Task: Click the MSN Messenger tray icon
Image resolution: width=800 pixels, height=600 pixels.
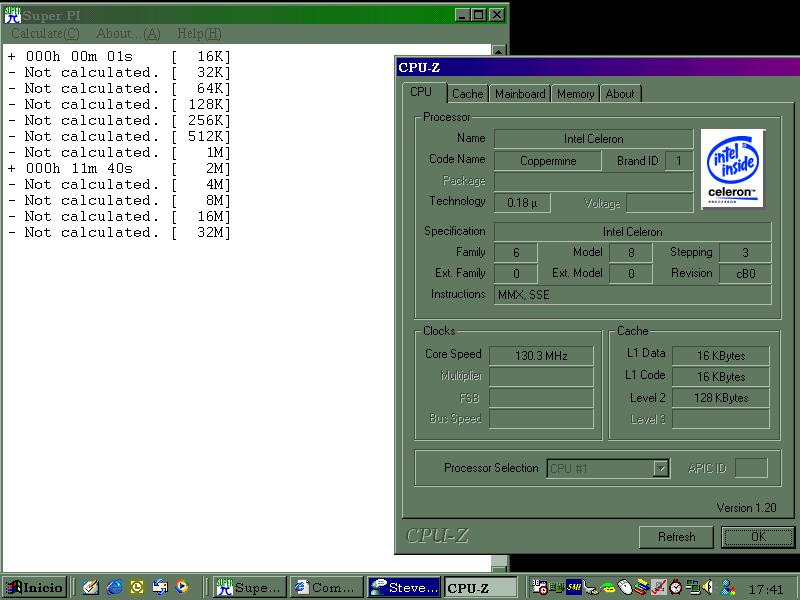Action: pyautogui.click(x=729, y=588)
